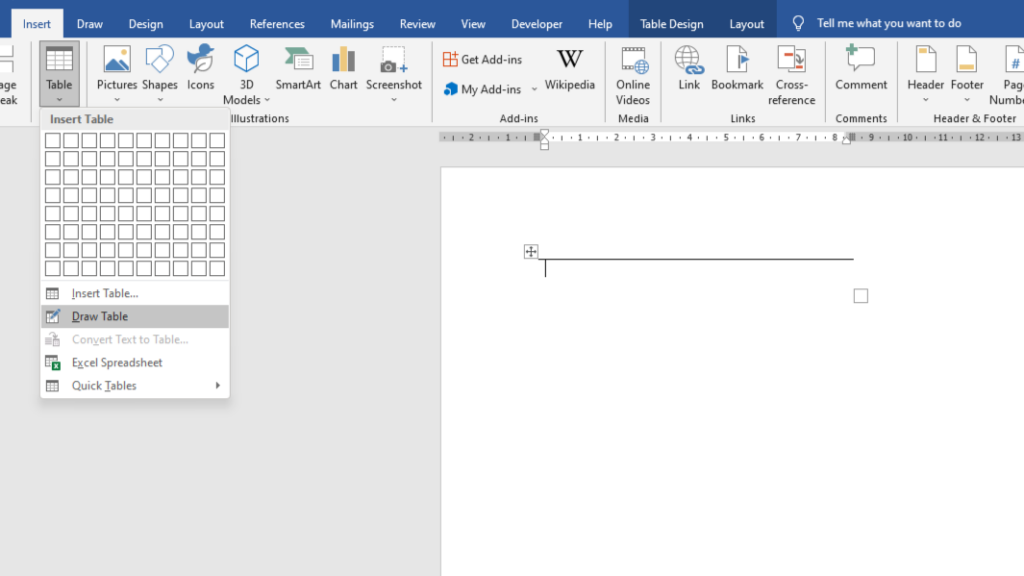This screenshot has width=1024, height=576.
Task: Insert 3D Models
Action: [x=246, y=74]
